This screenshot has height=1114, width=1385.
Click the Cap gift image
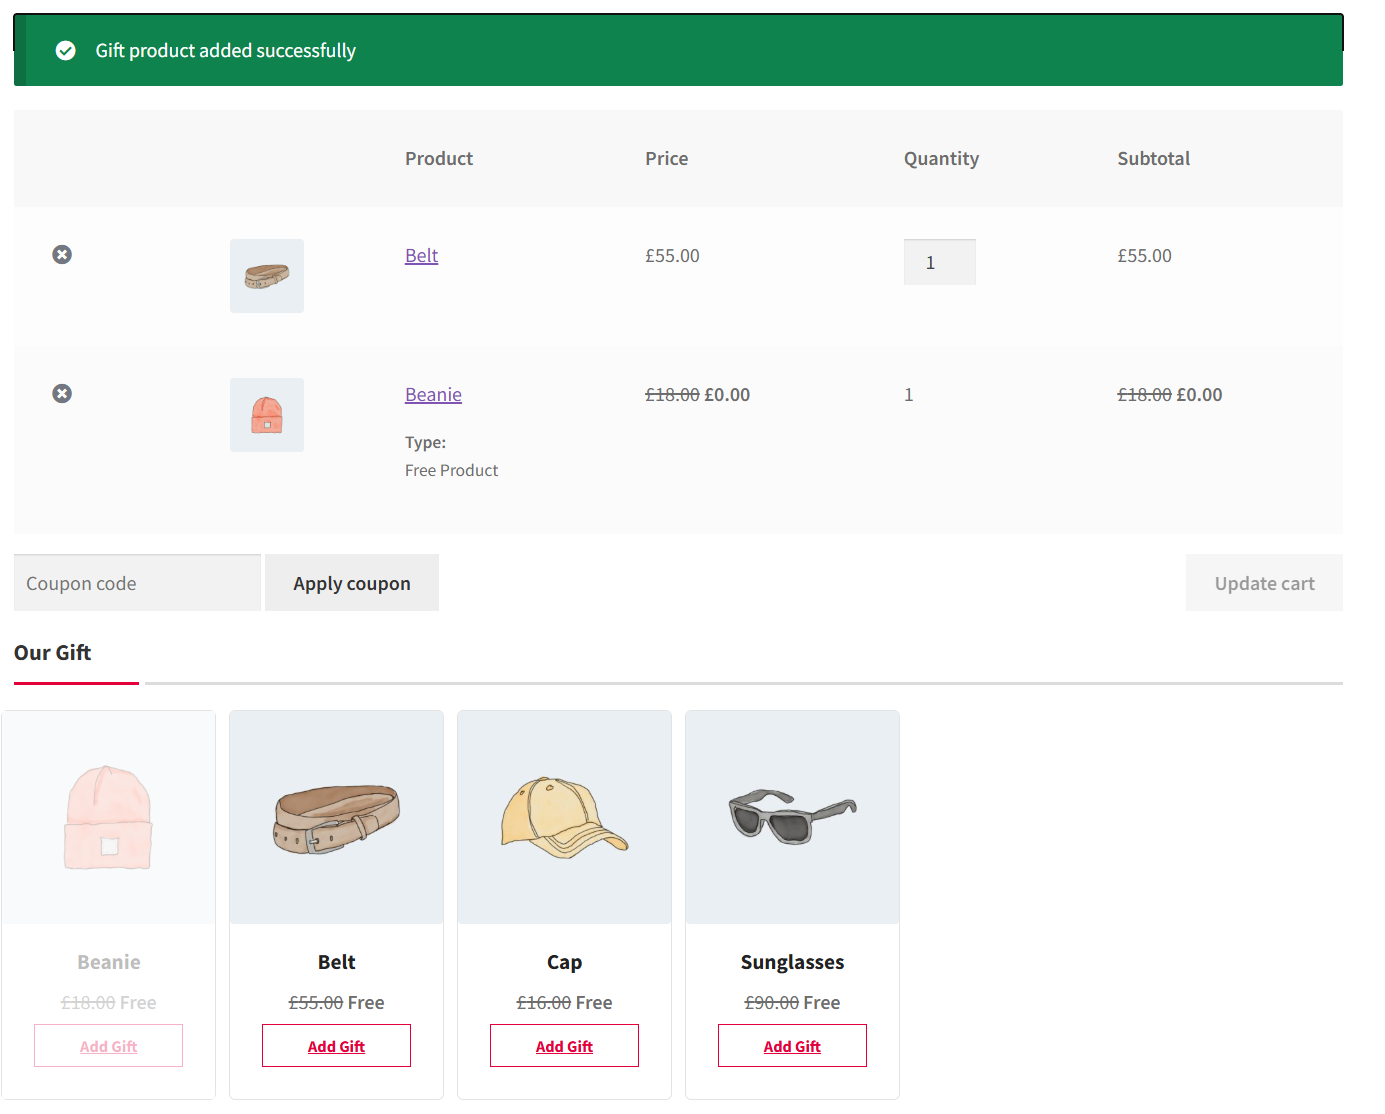click(x=564, y=817)
